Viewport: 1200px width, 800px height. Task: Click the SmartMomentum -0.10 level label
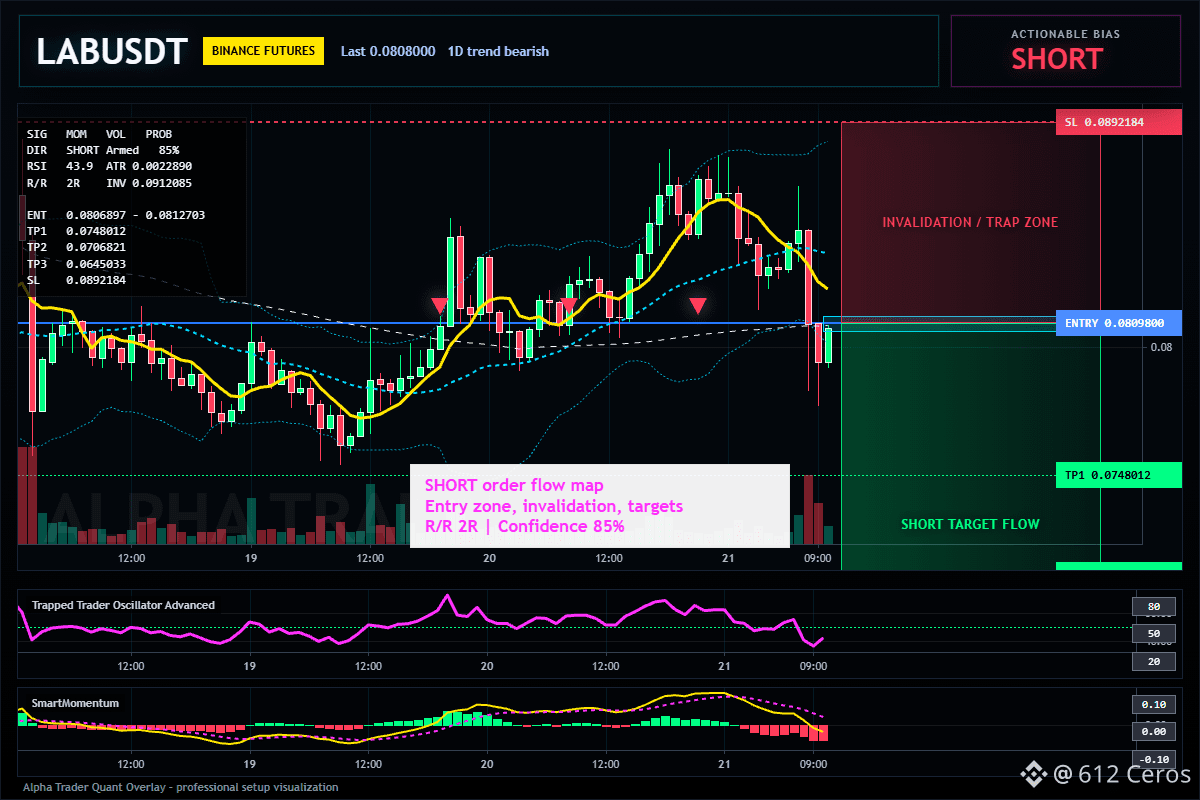[x=1152, y=759]
